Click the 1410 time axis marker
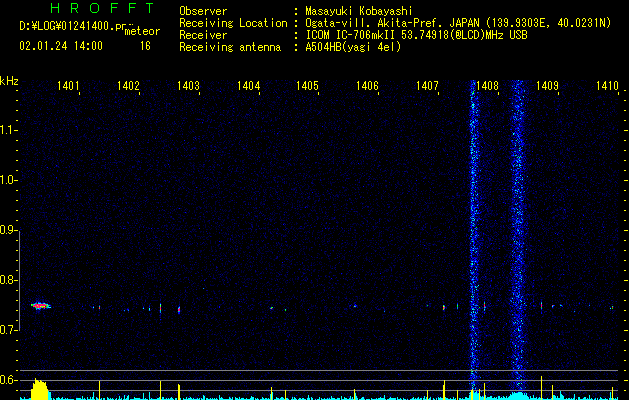 click(607, 85)
